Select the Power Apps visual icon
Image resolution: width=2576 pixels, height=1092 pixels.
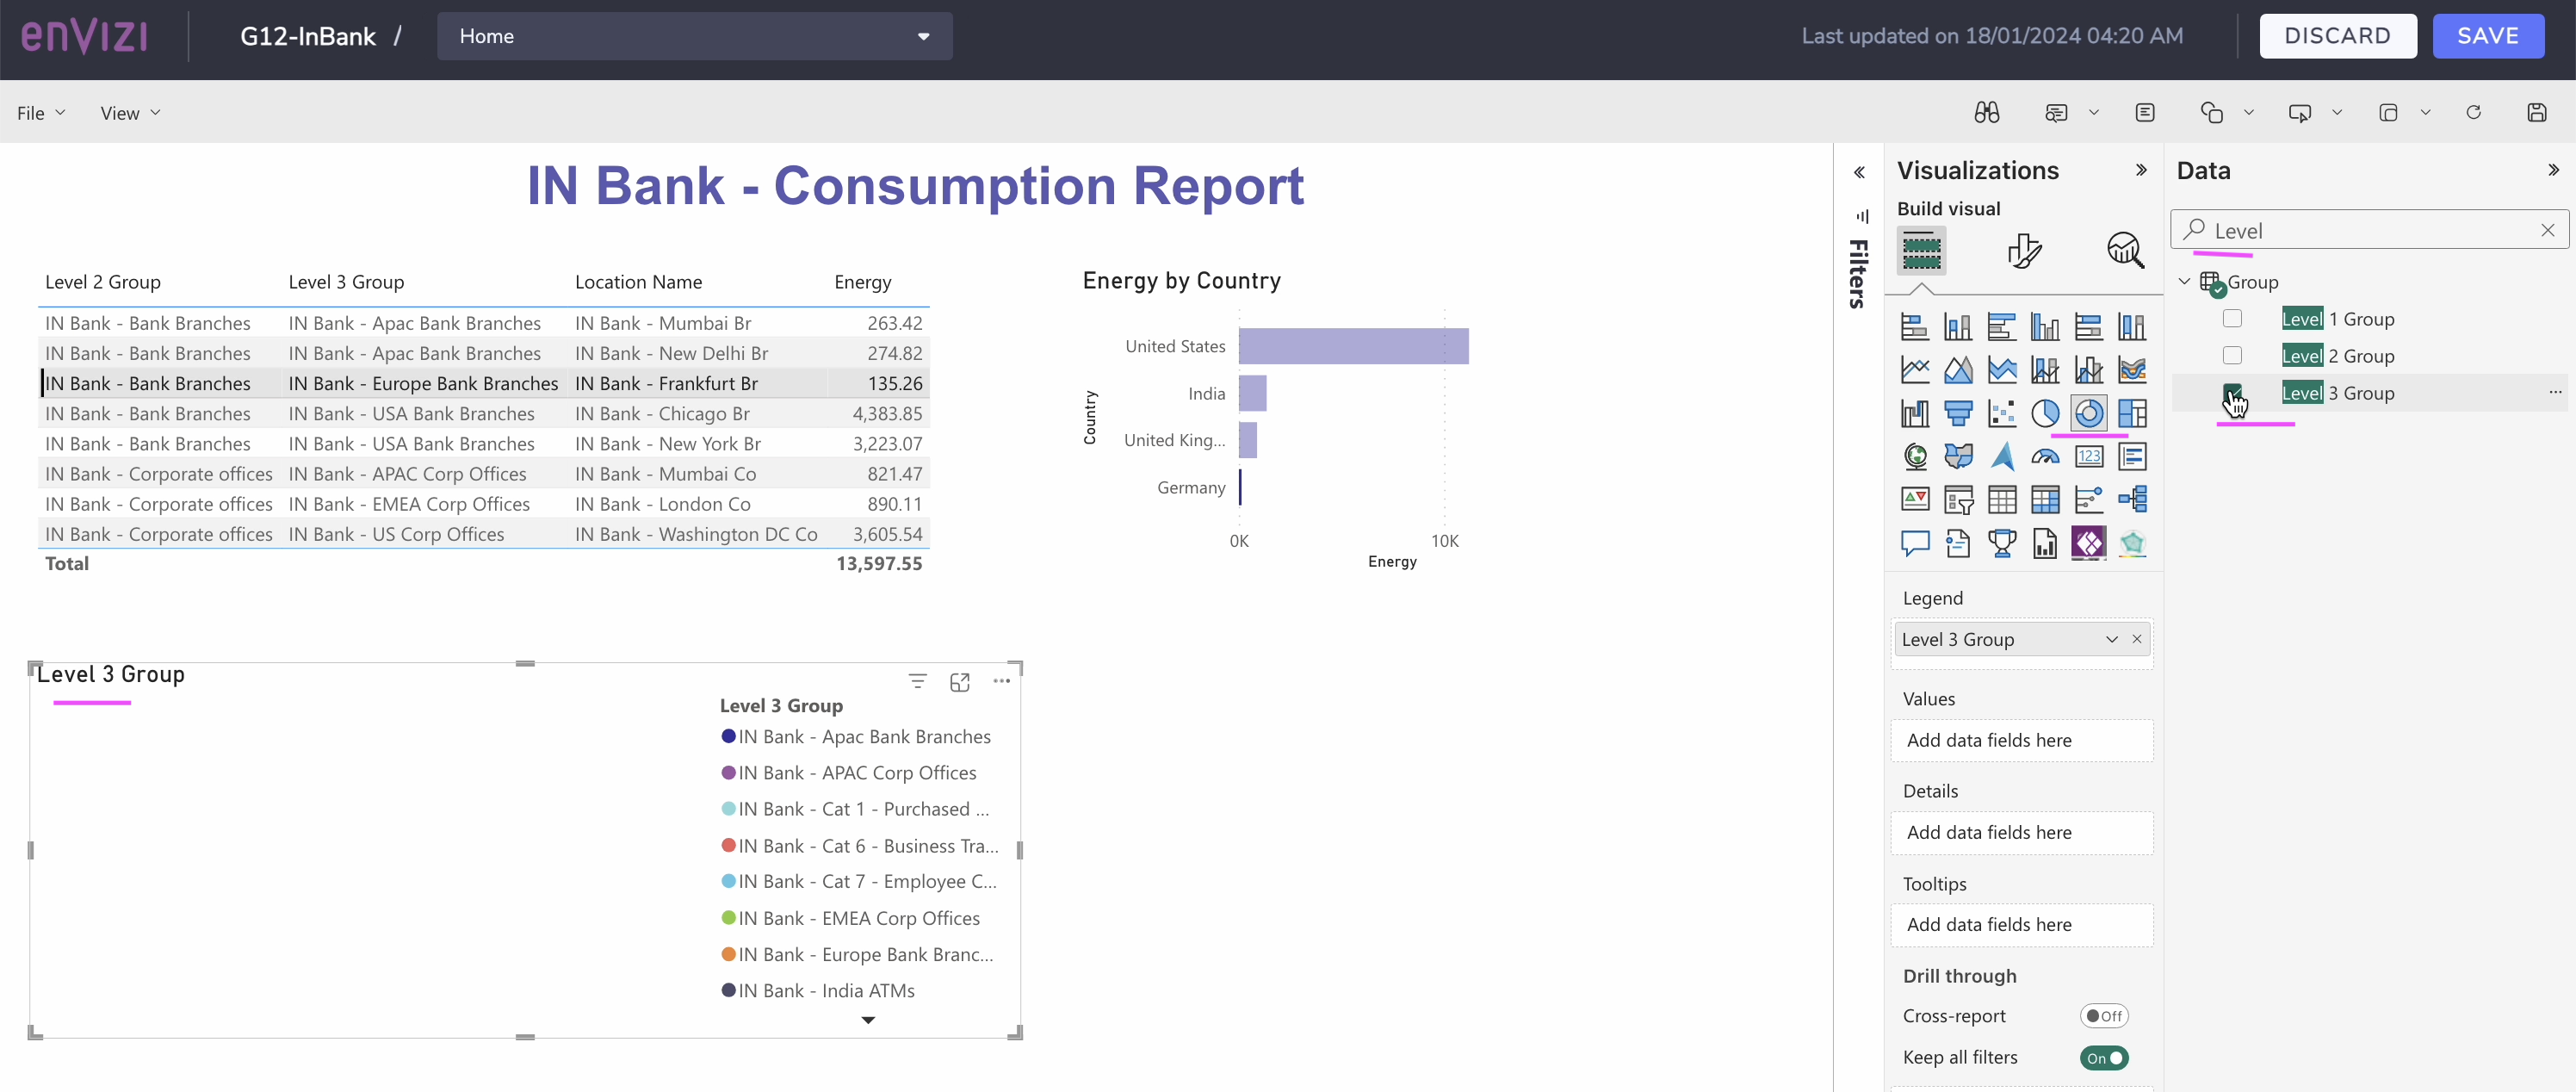coord(2090,543)
